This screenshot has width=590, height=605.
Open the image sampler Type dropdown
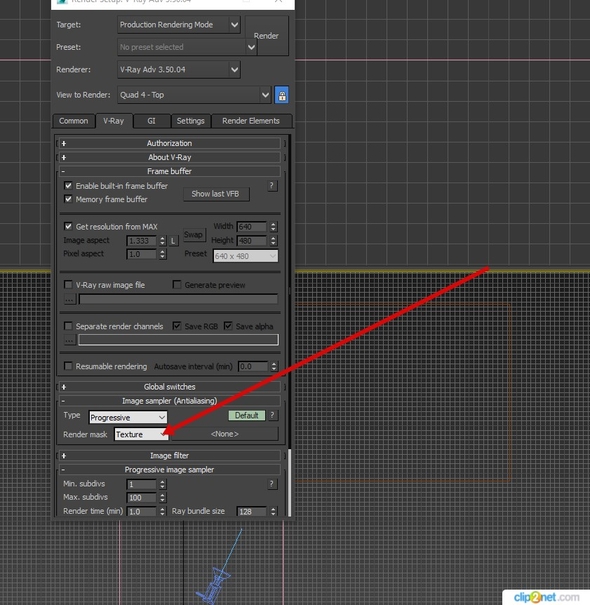pyautogui.click(x=128, y=417)
